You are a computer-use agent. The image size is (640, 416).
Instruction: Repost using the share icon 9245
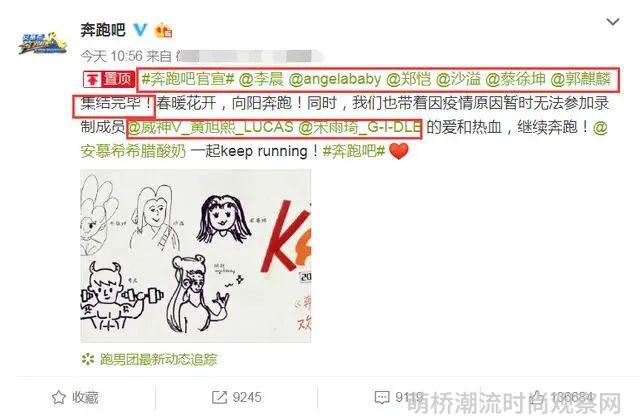coord(237,397)
